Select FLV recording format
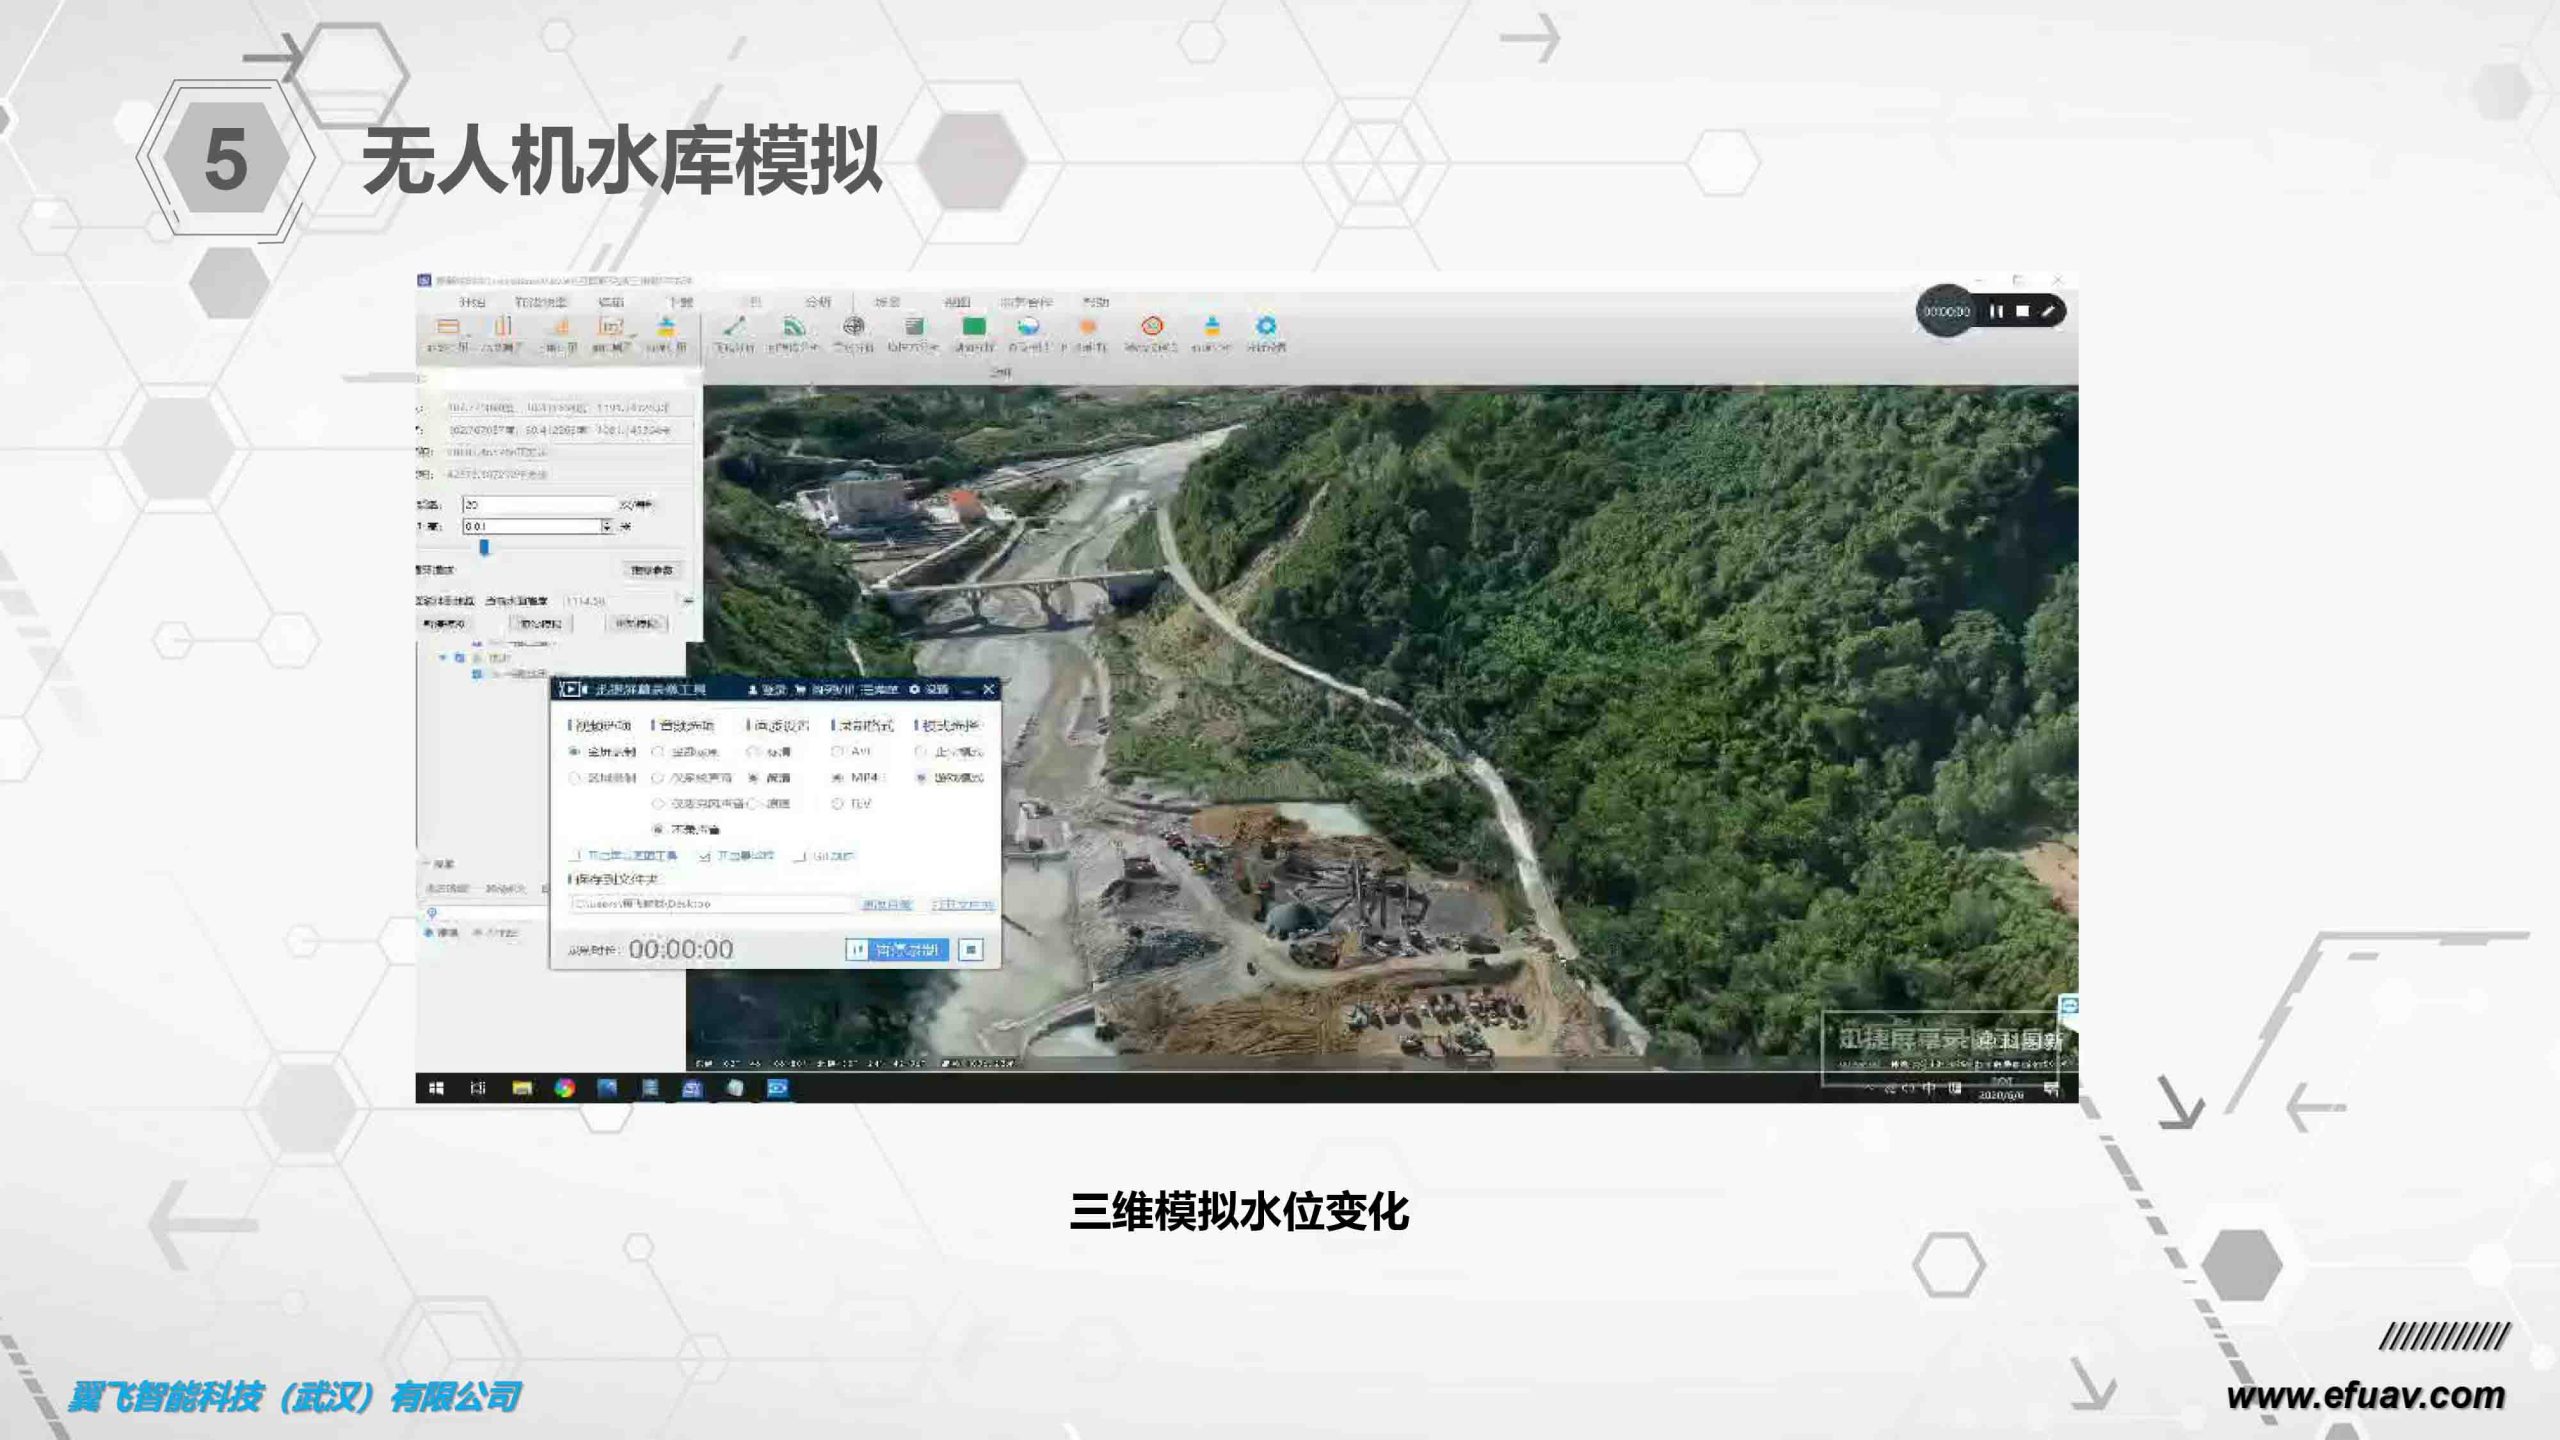This screenshot has height=1440, width=2560. [852, 804]
